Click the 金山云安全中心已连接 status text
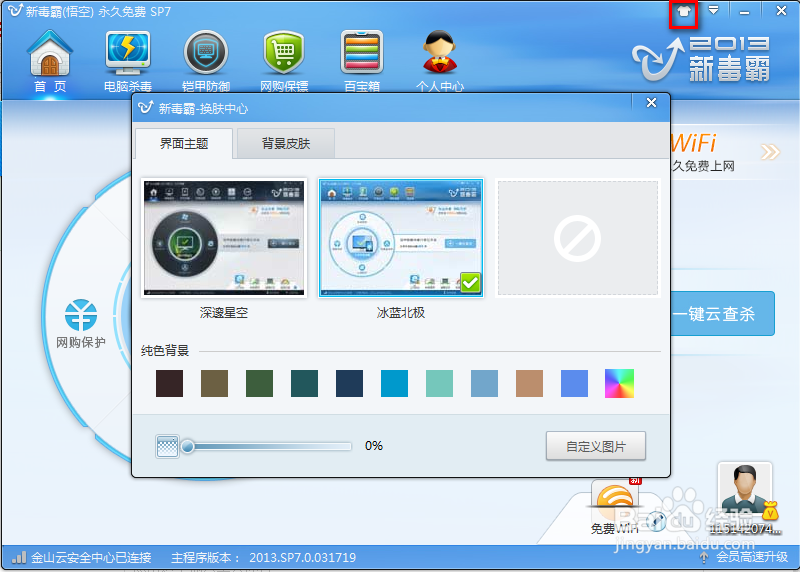The height and width of the screenshot is (572, 800). click(x=91, y=557)
